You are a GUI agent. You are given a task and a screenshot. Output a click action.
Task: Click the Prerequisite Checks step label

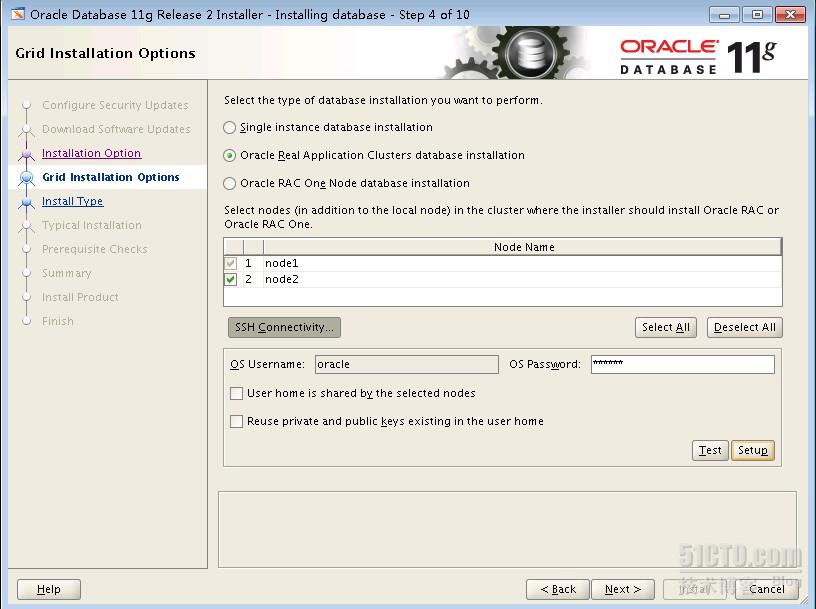pyautogui.click(x=95, y=249)
